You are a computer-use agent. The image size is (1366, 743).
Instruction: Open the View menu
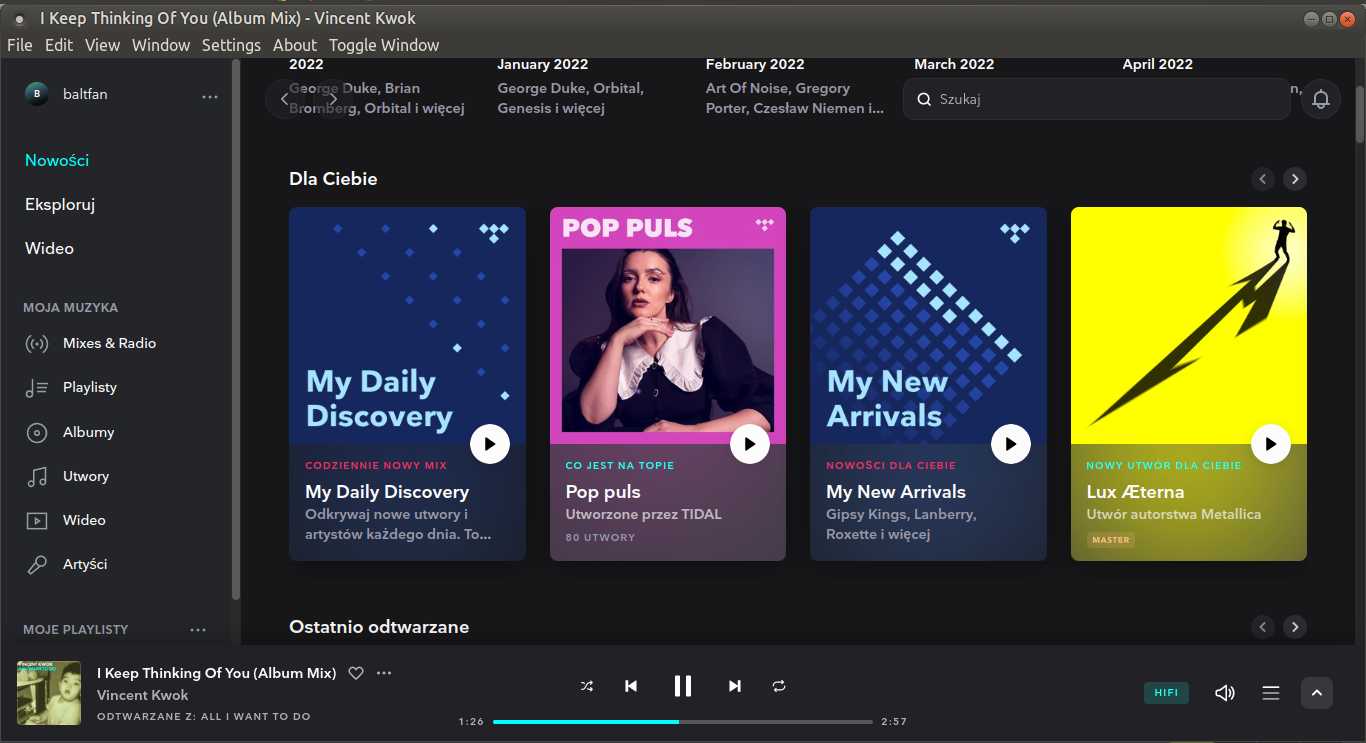point(103,45)
